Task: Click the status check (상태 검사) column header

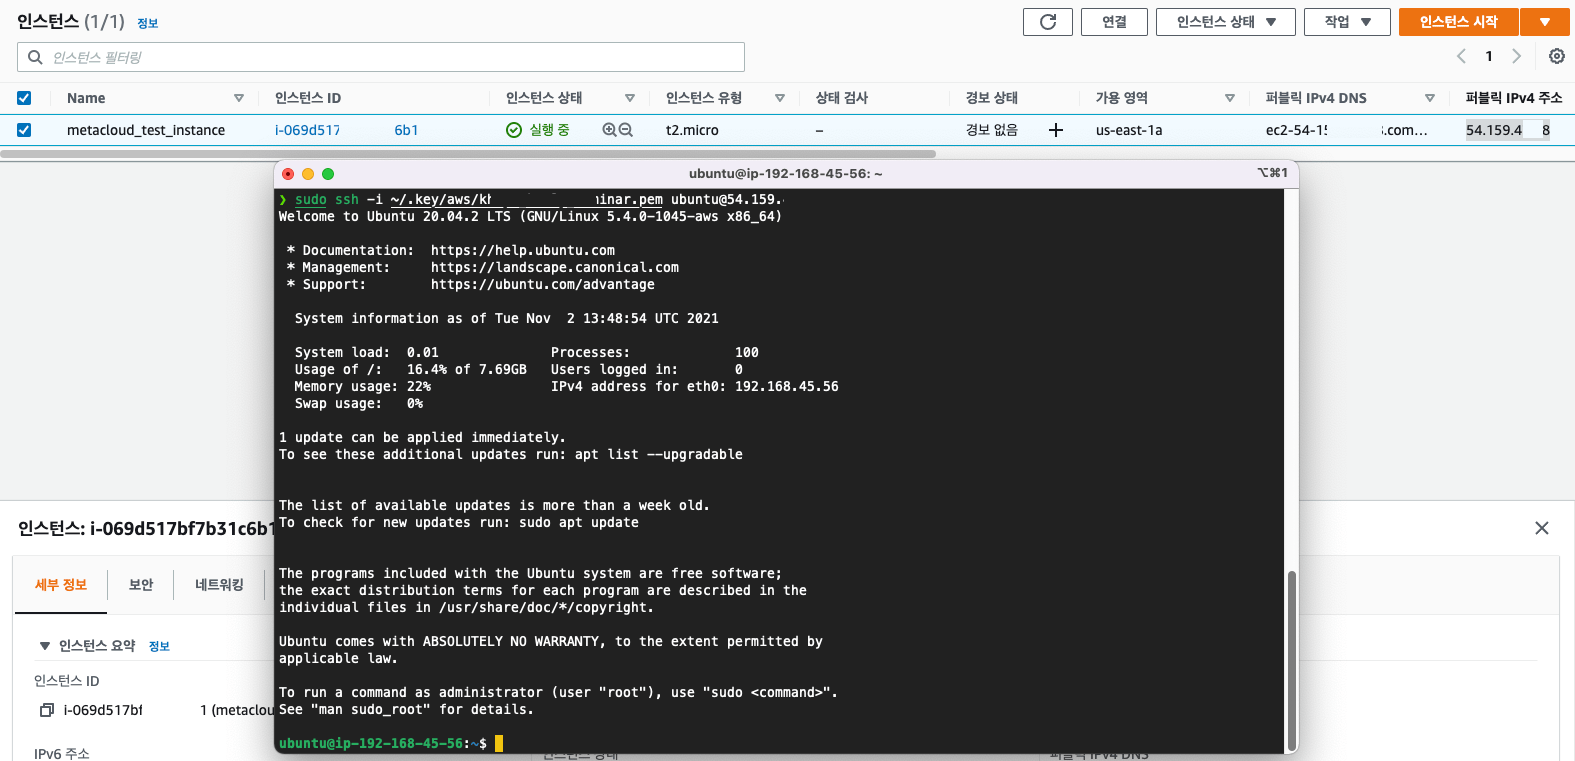Action: [x=842, y=98]
